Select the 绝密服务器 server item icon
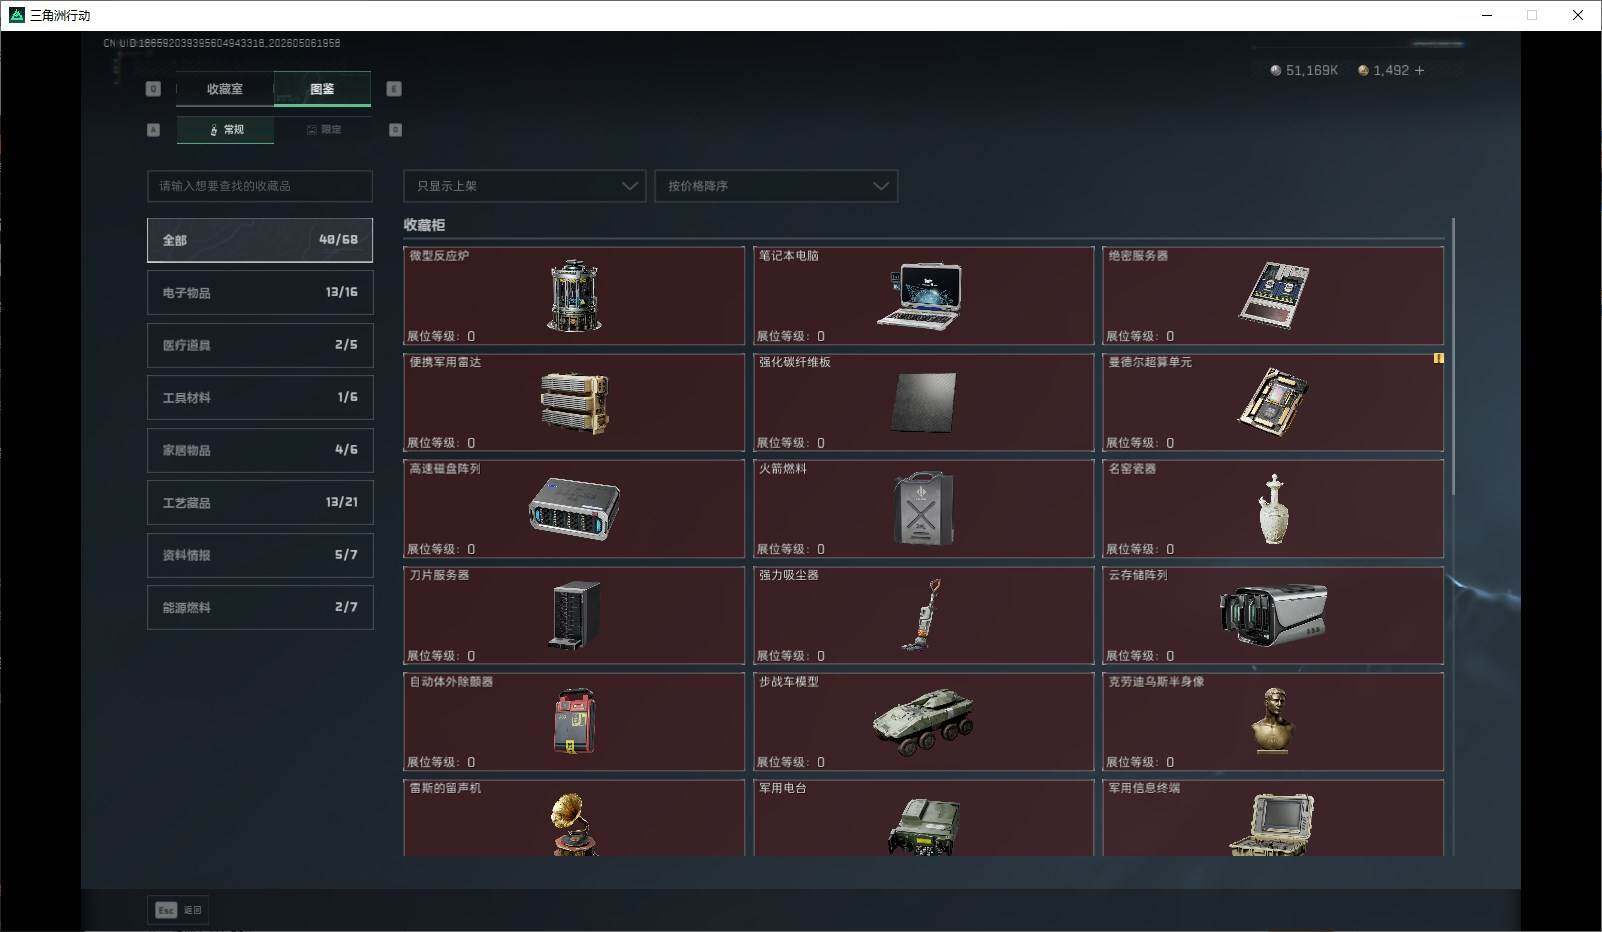 [1274, 295]
